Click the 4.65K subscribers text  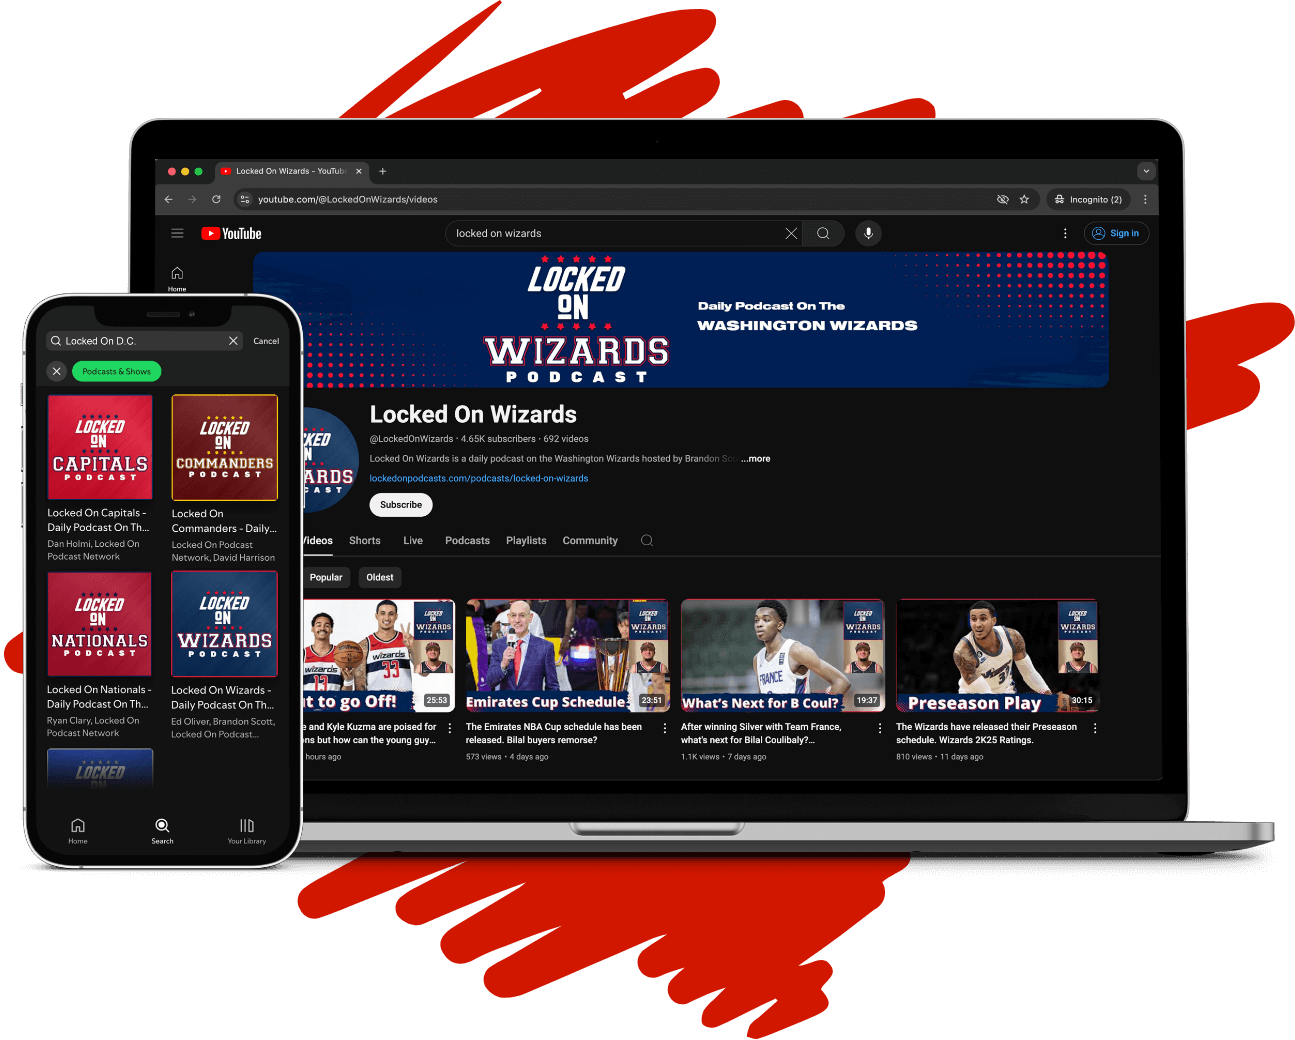[x=498, y=439]
